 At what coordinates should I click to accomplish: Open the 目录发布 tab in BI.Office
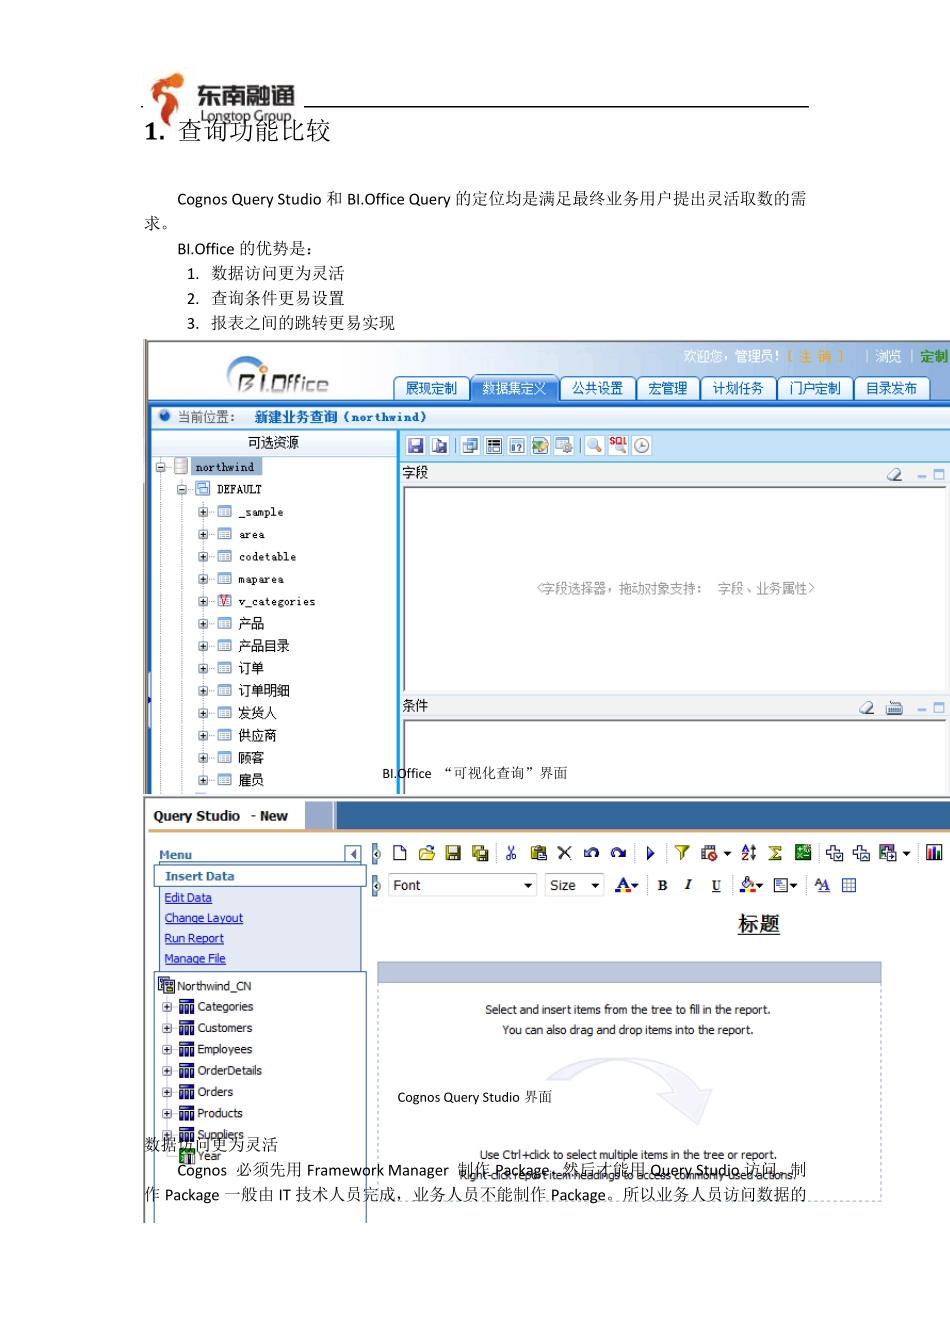891,388
